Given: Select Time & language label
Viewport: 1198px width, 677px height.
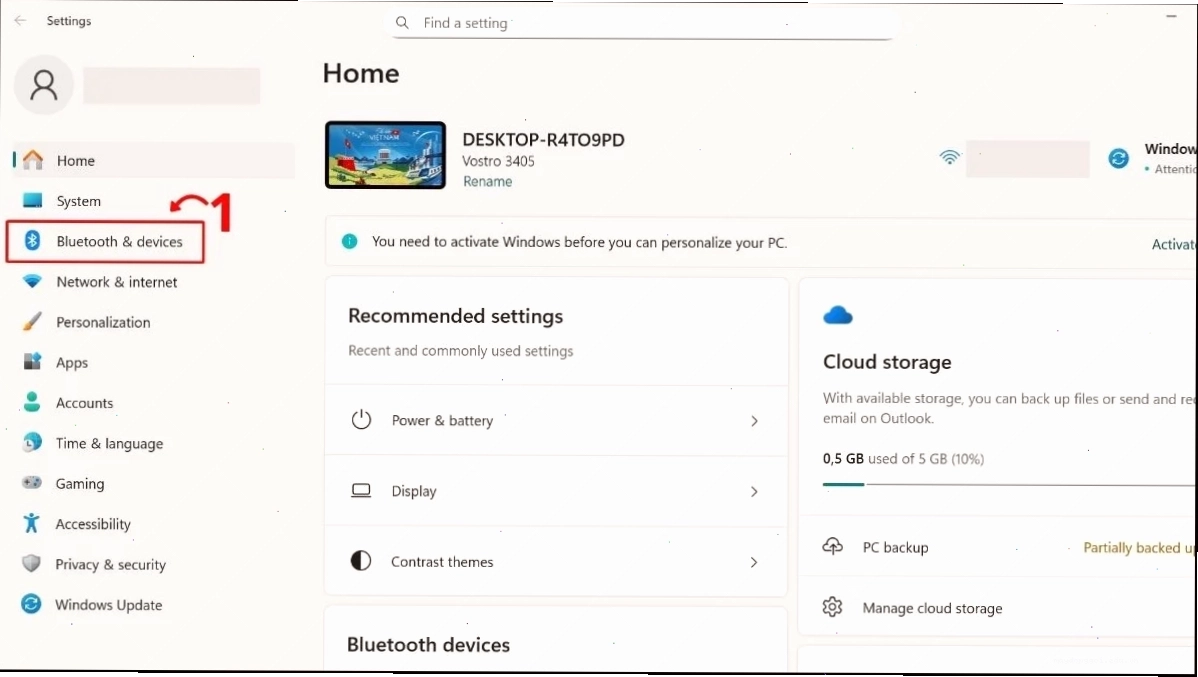Looking at the screenshot, I should 109,443.
